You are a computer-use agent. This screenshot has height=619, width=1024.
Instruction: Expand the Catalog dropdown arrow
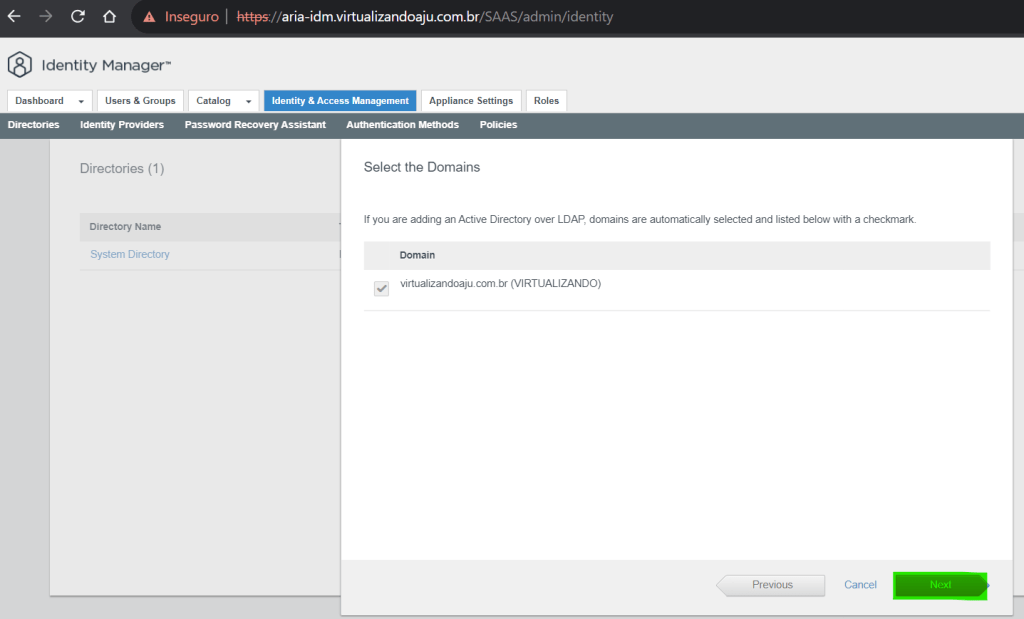click(248, 101)
